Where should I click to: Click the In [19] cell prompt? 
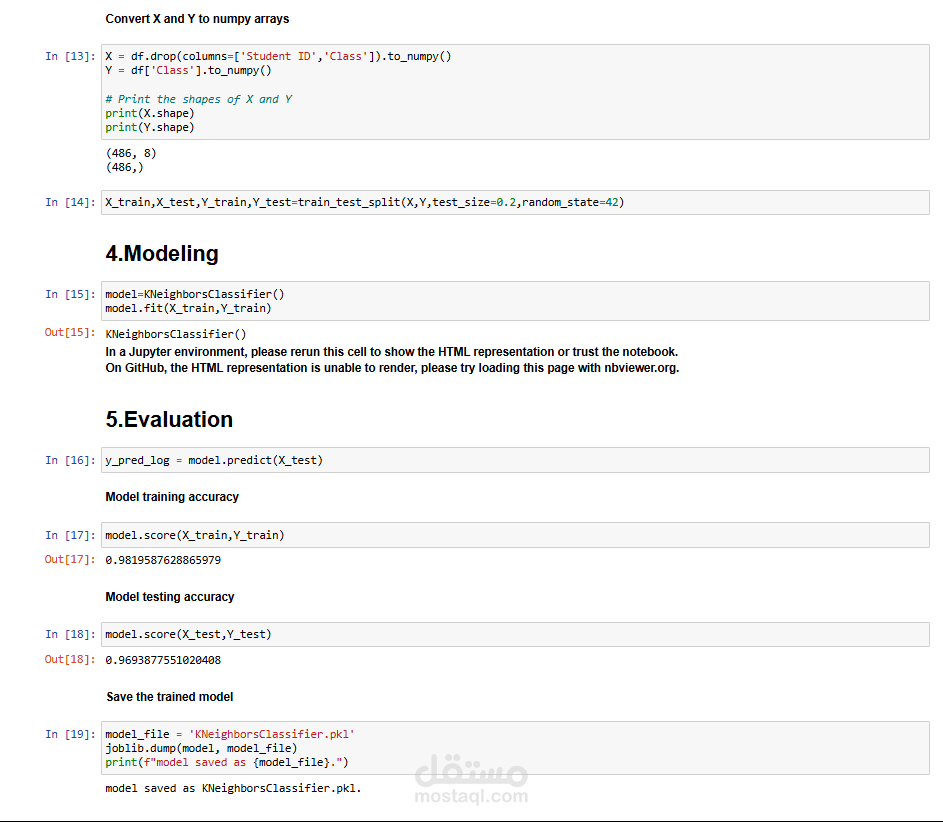coord(70,734)
